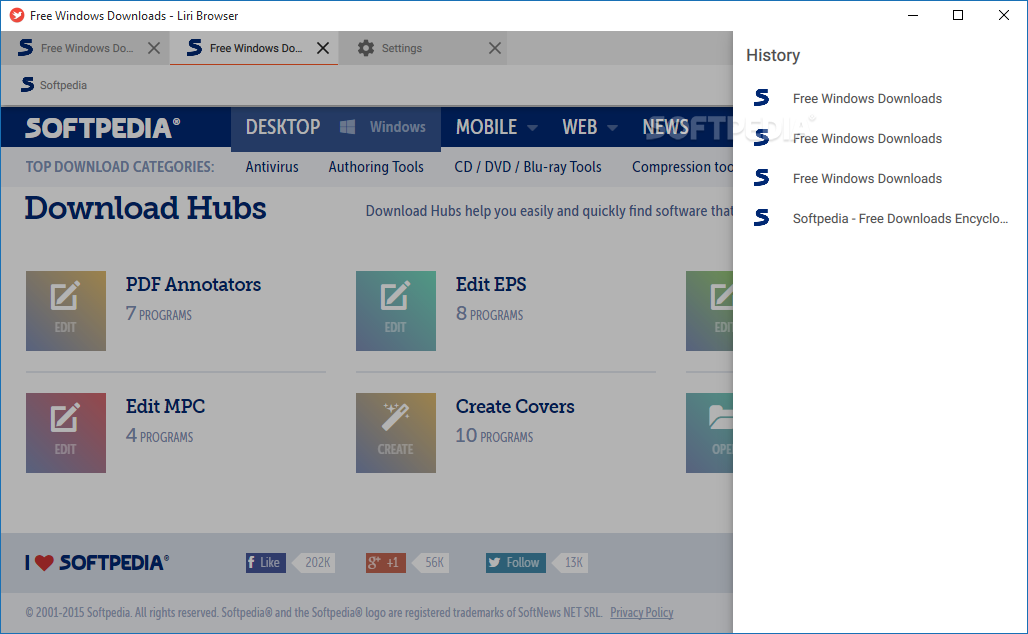1028x634 pixels.
Task: Open the WEB navigation menu
Action: (x=580, y=127)
